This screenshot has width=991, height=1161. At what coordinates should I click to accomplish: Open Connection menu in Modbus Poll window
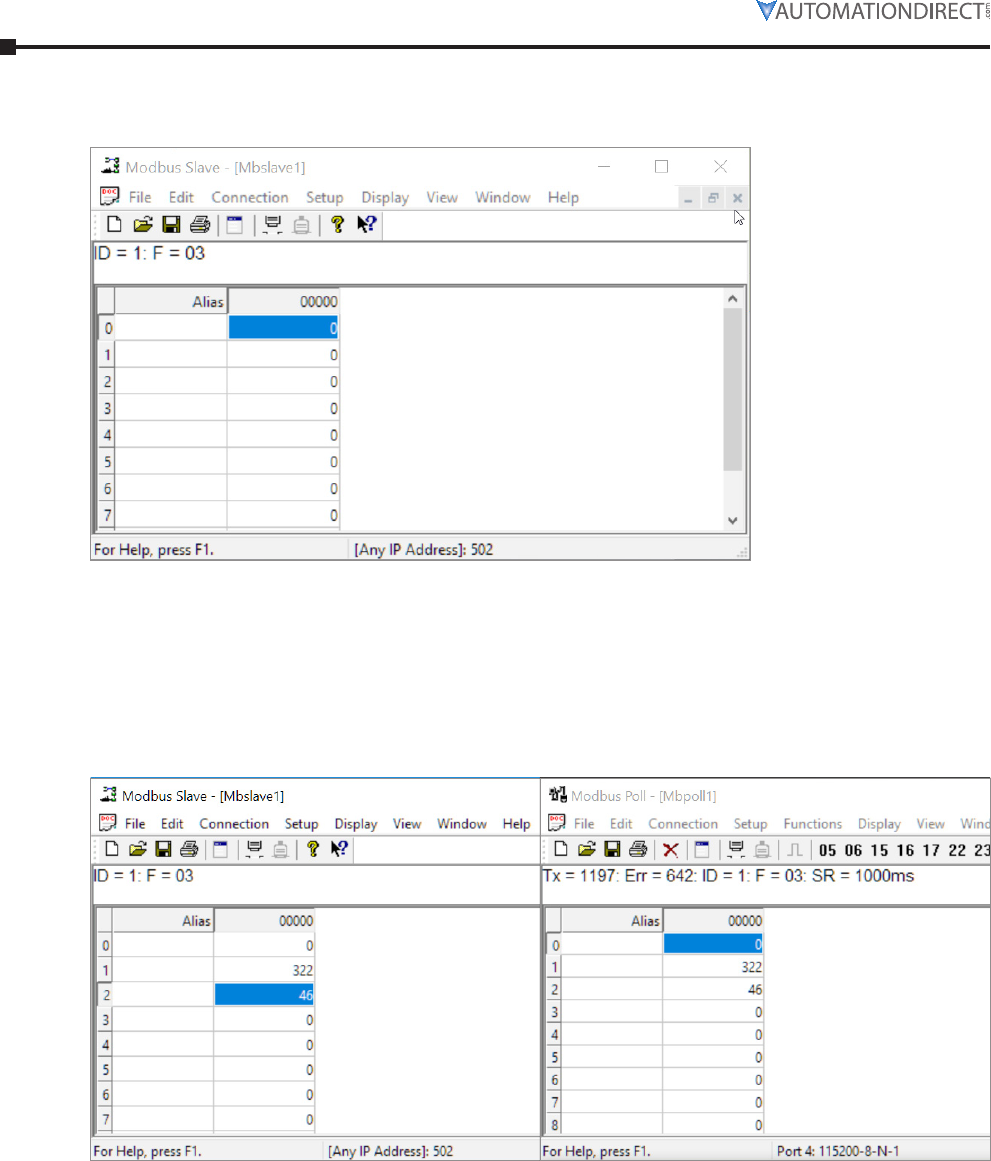[683, 824]
